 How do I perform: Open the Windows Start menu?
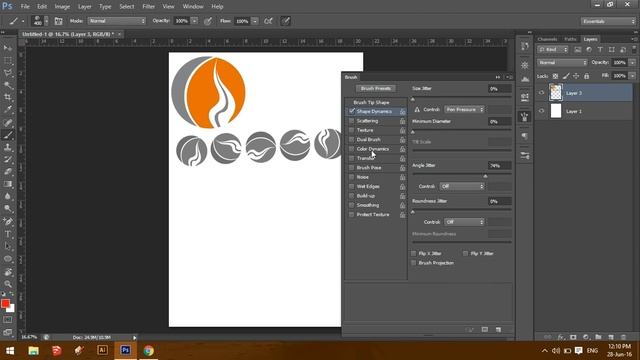pos(10,351)
